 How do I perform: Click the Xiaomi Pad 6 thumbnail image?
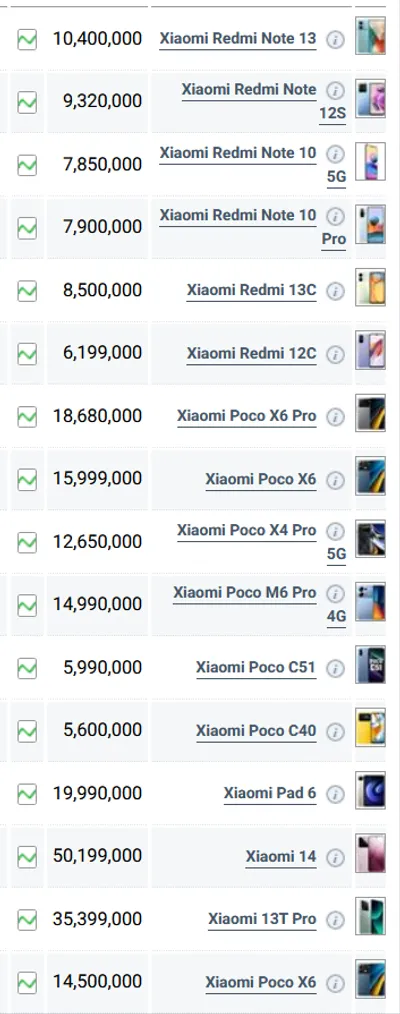click(371, 790)
